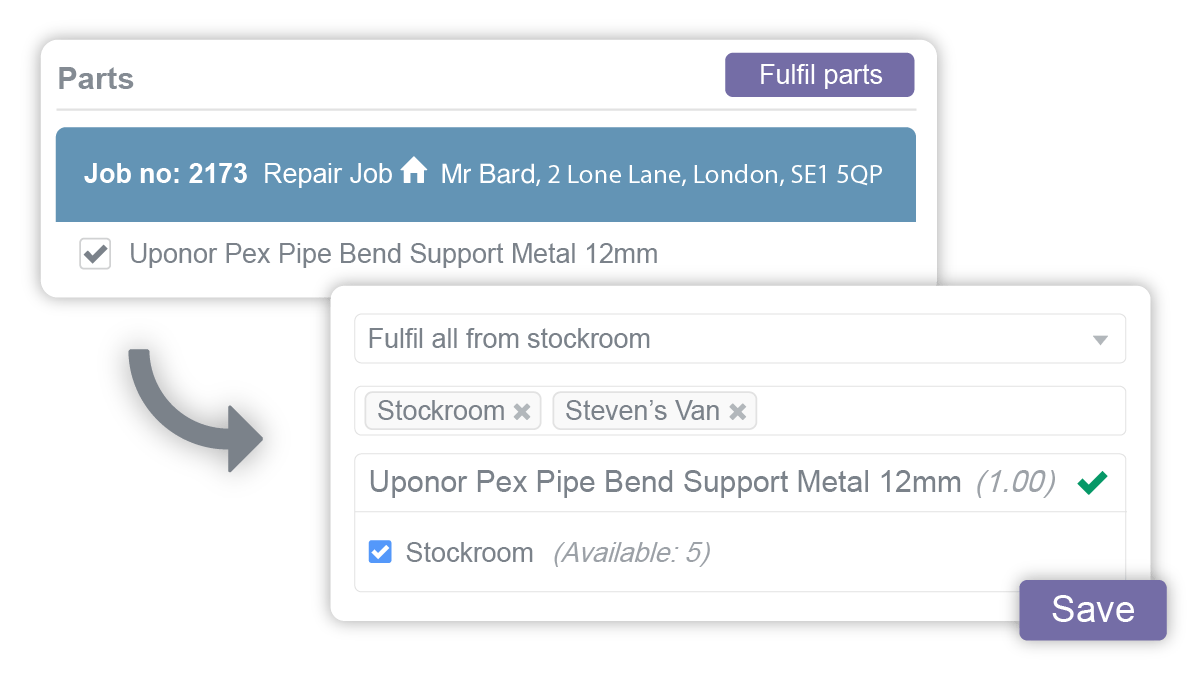Click the dropdown arrow in the fulfil selector
Image resolution: width=1200 pixels, height=675 pixels.
[x=1100, y=340]
